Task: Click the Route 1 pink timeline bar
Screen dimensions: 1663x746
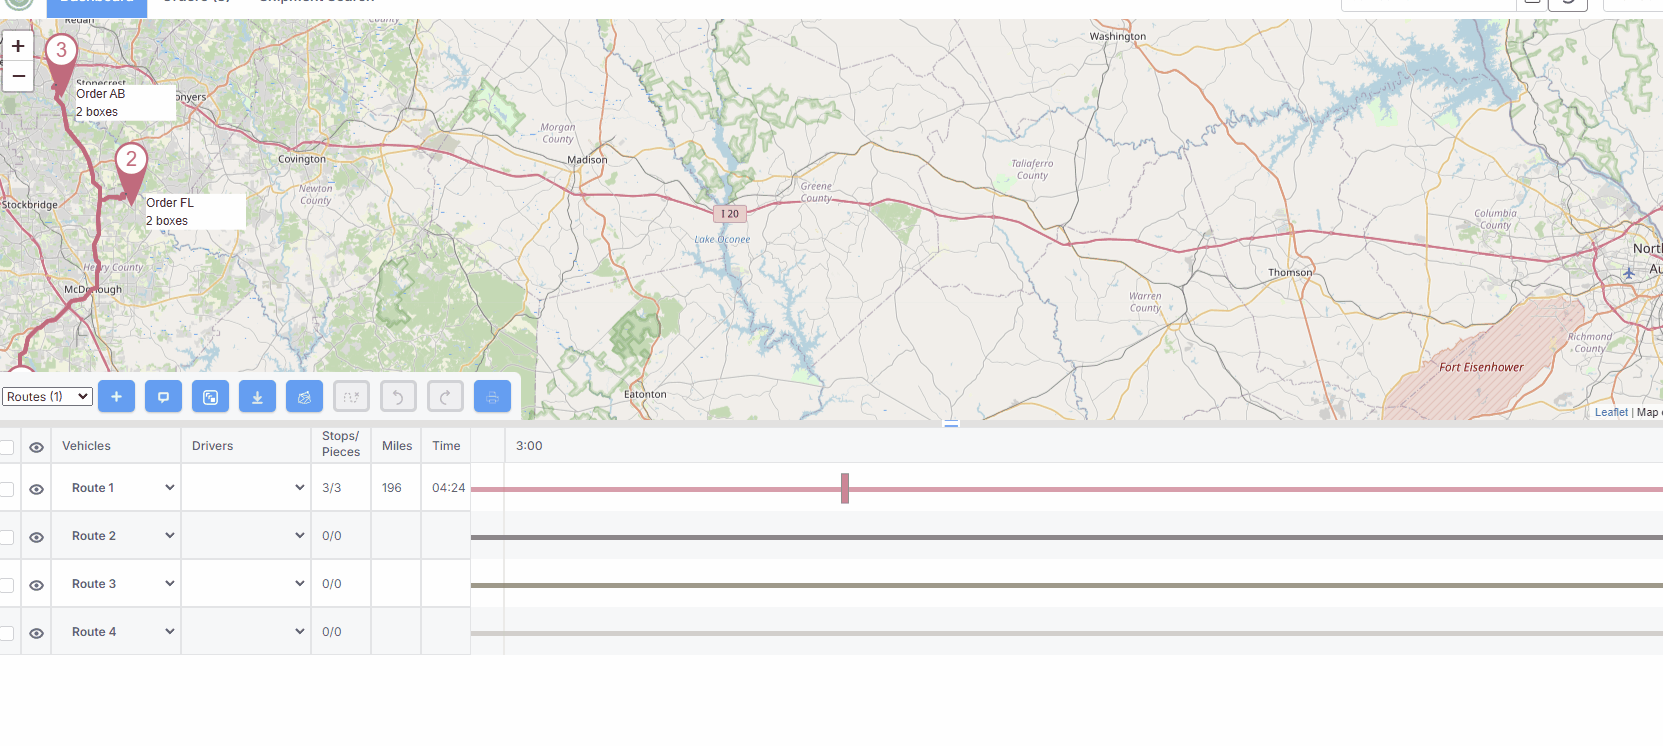Action: point(1067,489)
